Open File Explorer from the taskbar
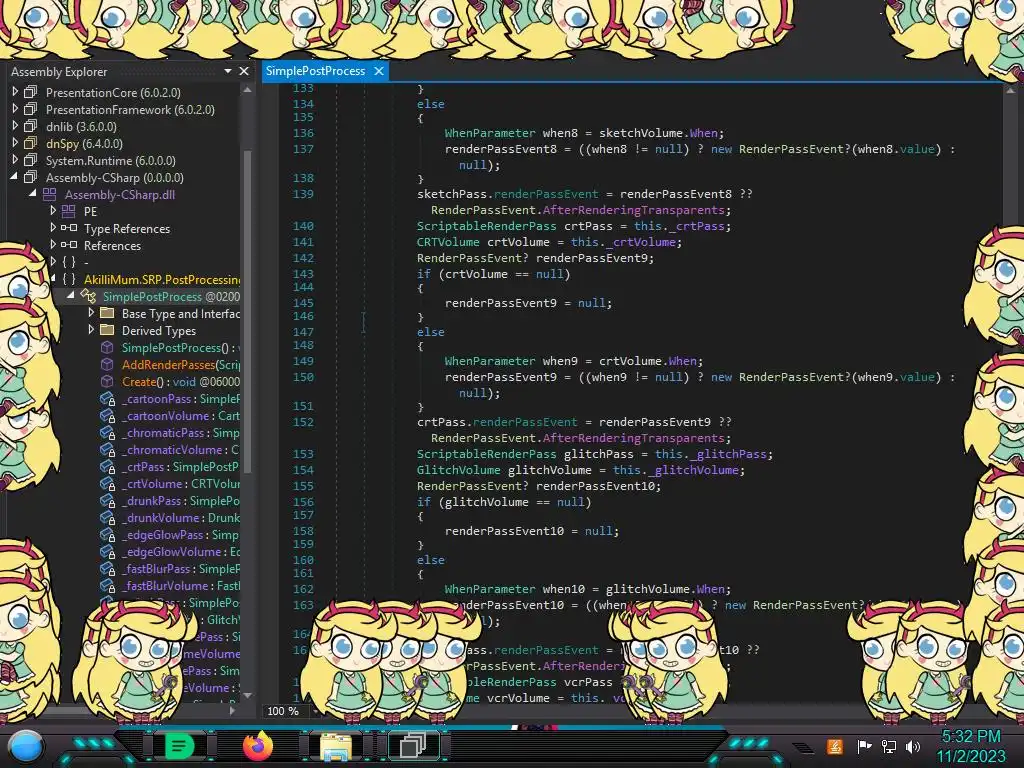 point(335,746)
